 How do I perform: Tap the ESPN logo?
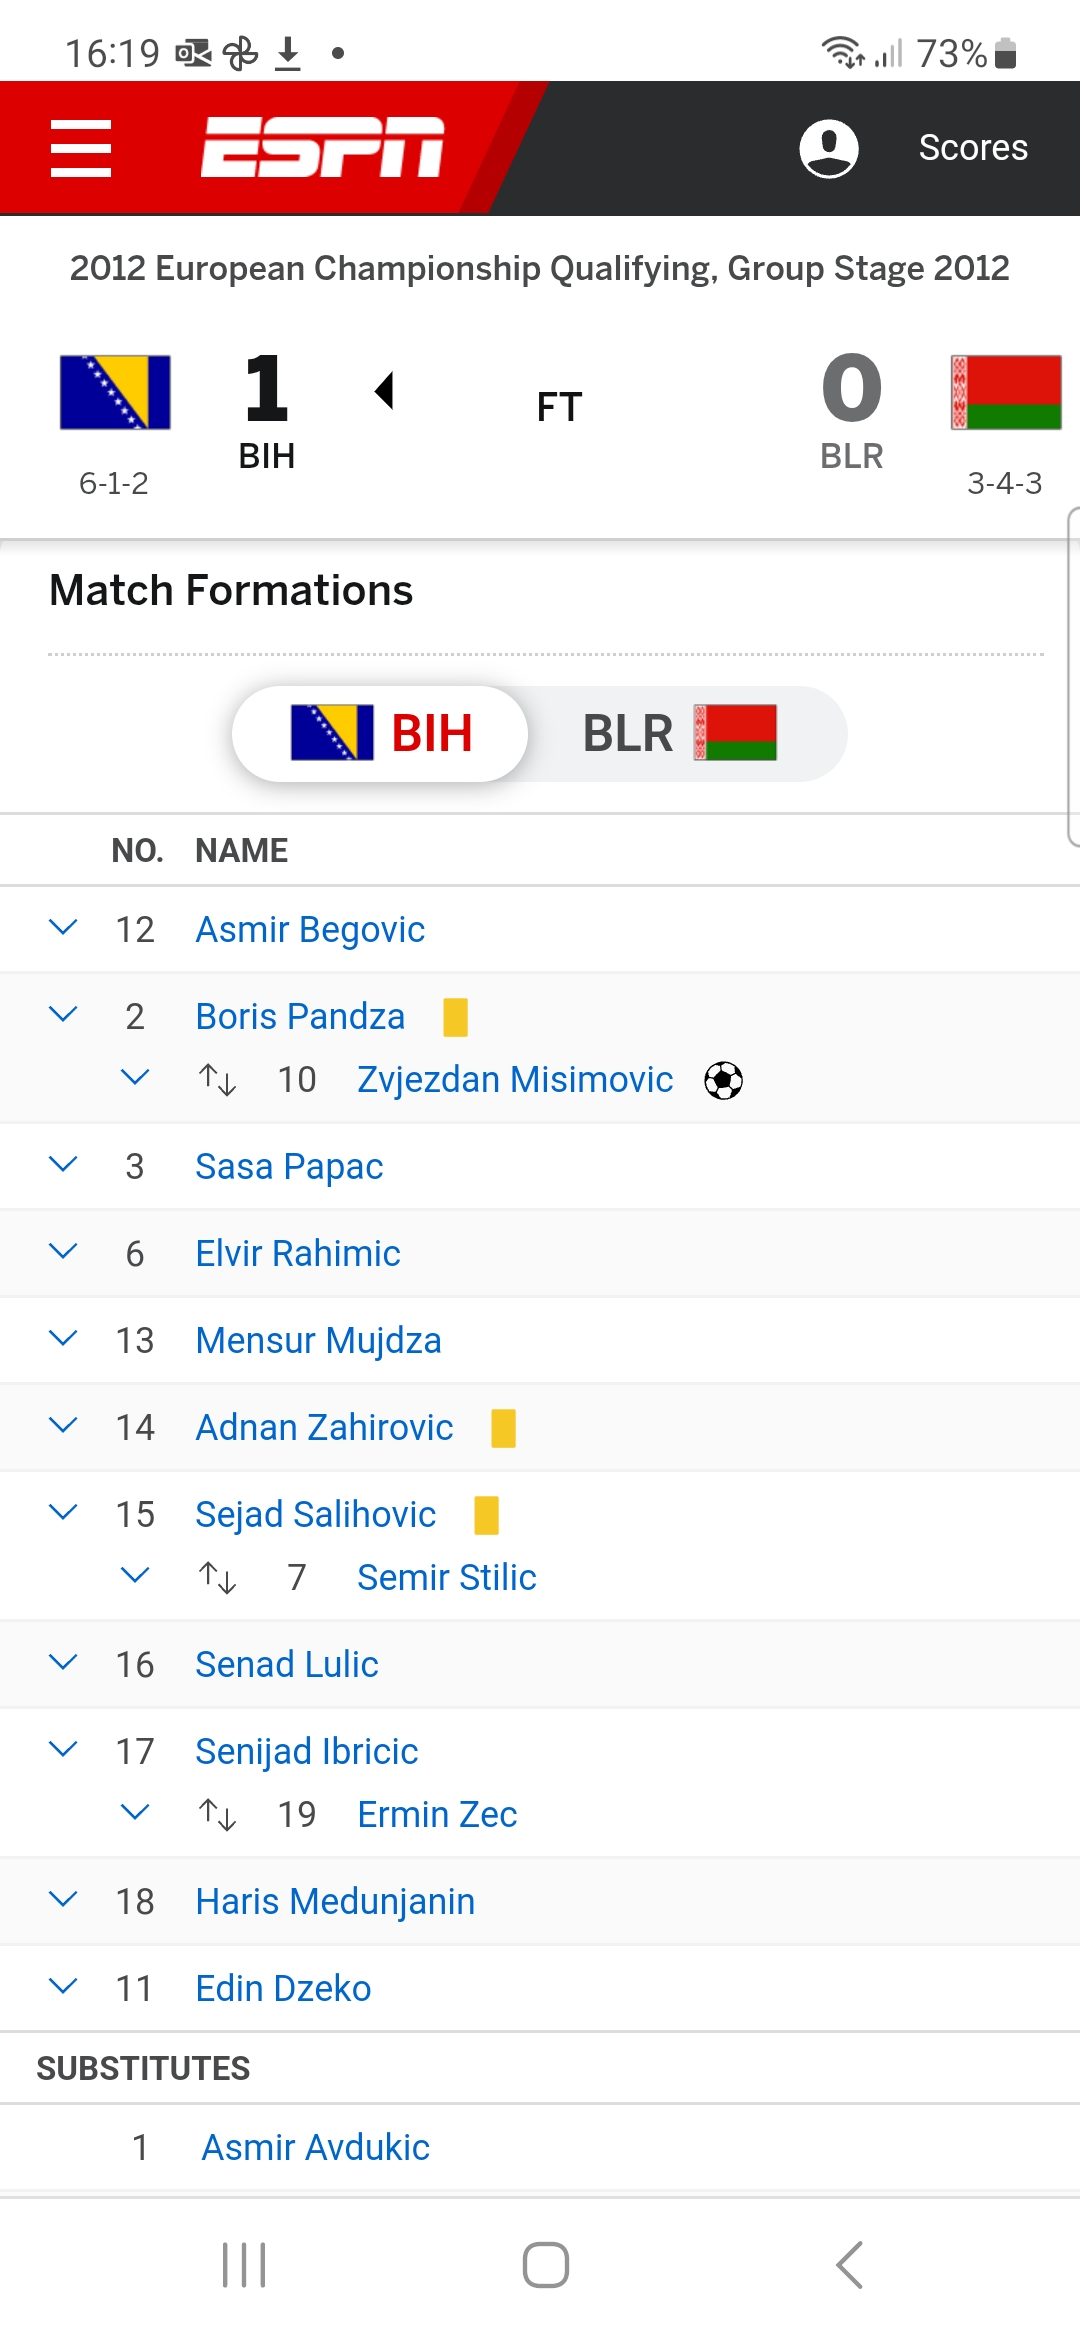pyautogui.click(x=322, y=147)
